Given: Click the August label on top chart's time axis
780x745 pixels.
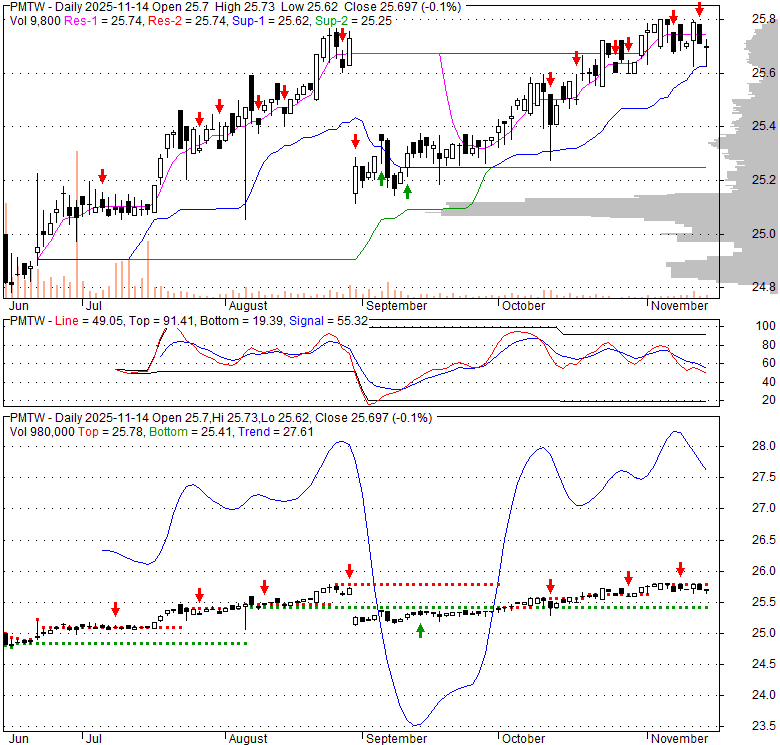Looking at the screenshot, I should tap(248, 306).
